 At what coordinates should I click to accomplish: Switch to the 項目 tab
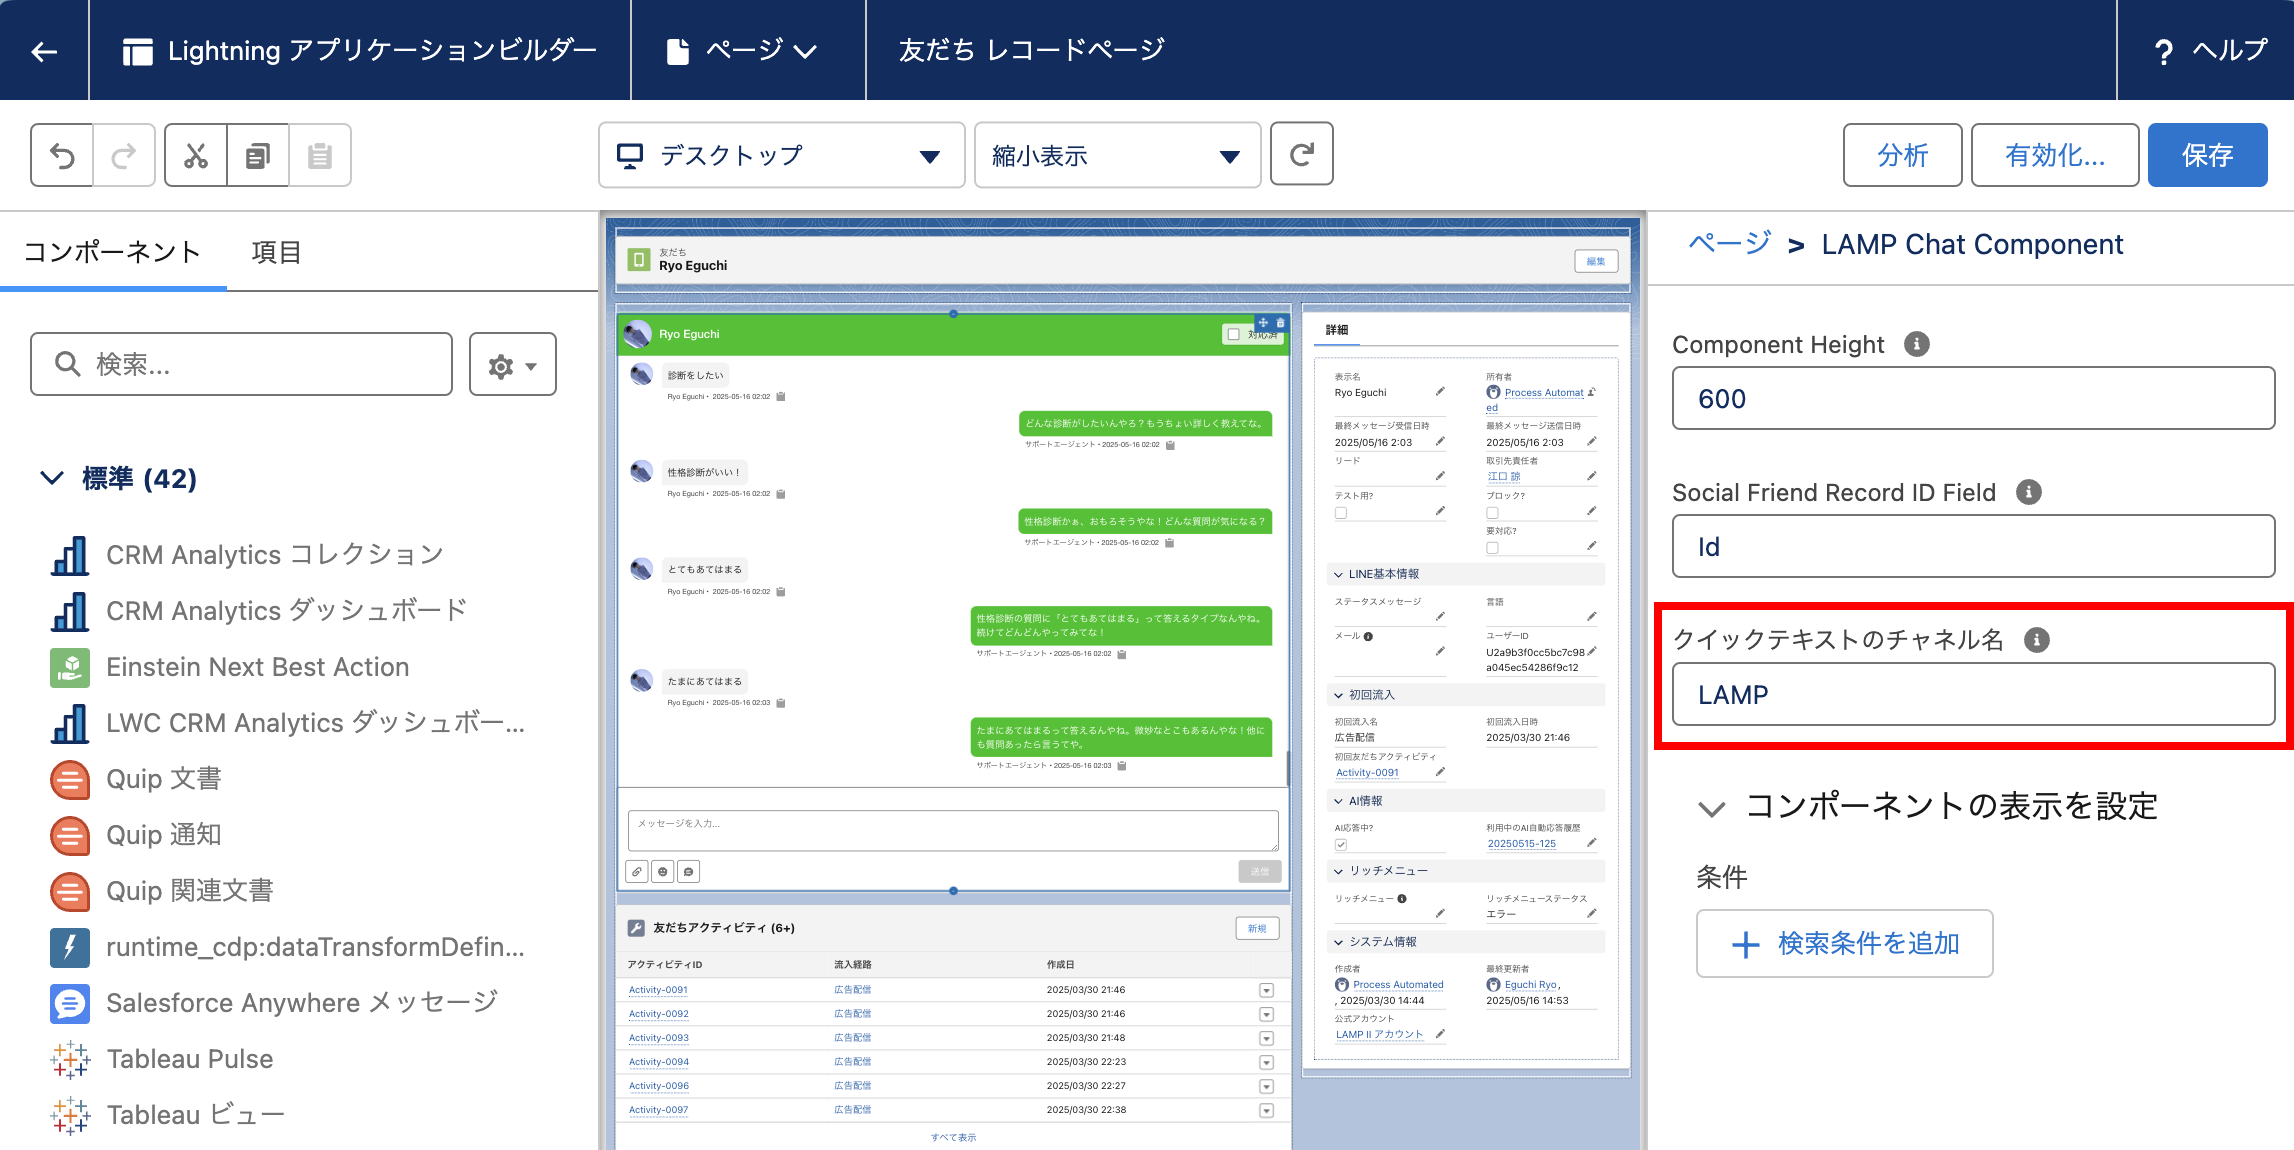click(x=276, y=252)
